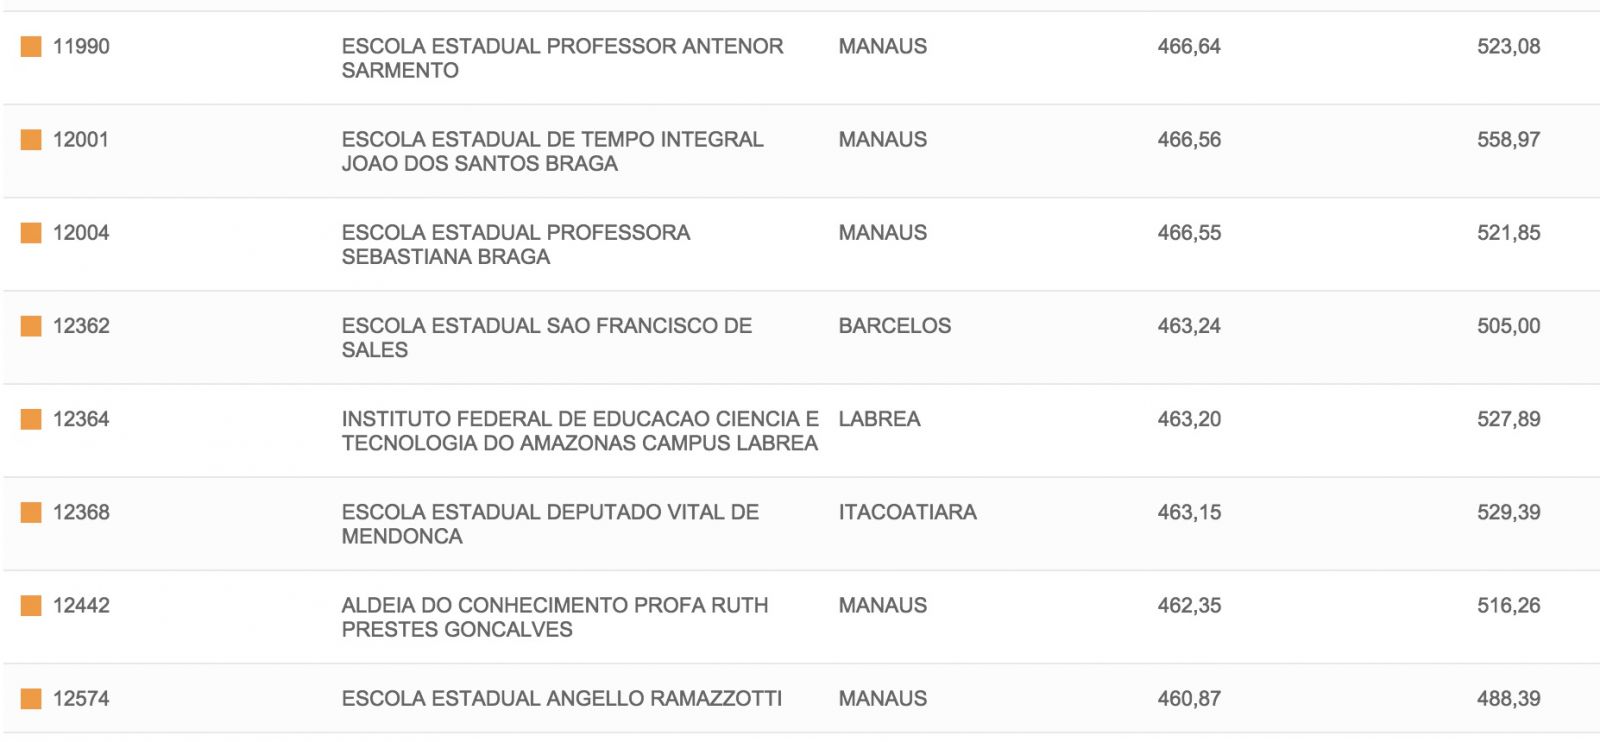Select the orange square next to 12364
The image size is (1600, 742).
(31, 419)
